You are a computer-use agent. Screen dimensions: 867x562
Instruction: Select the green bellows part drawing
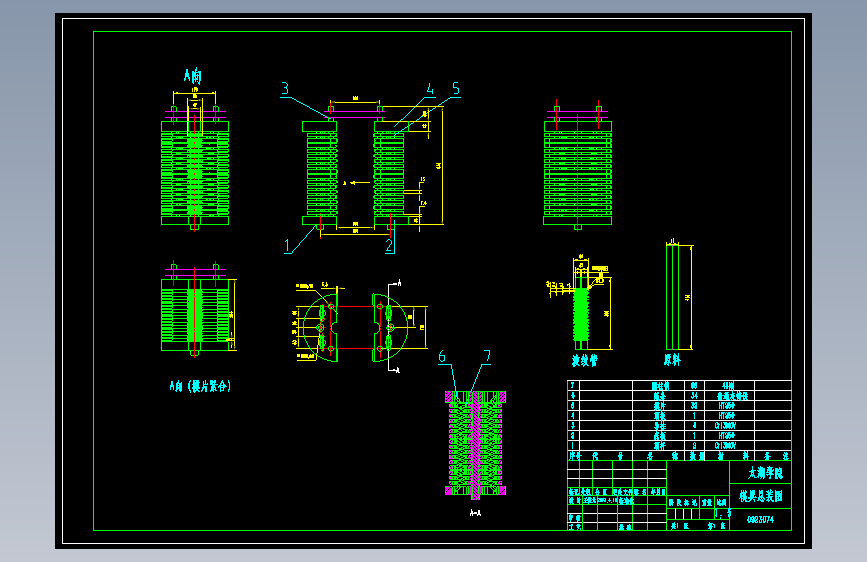pyautogui.click(x=581, y=313)
